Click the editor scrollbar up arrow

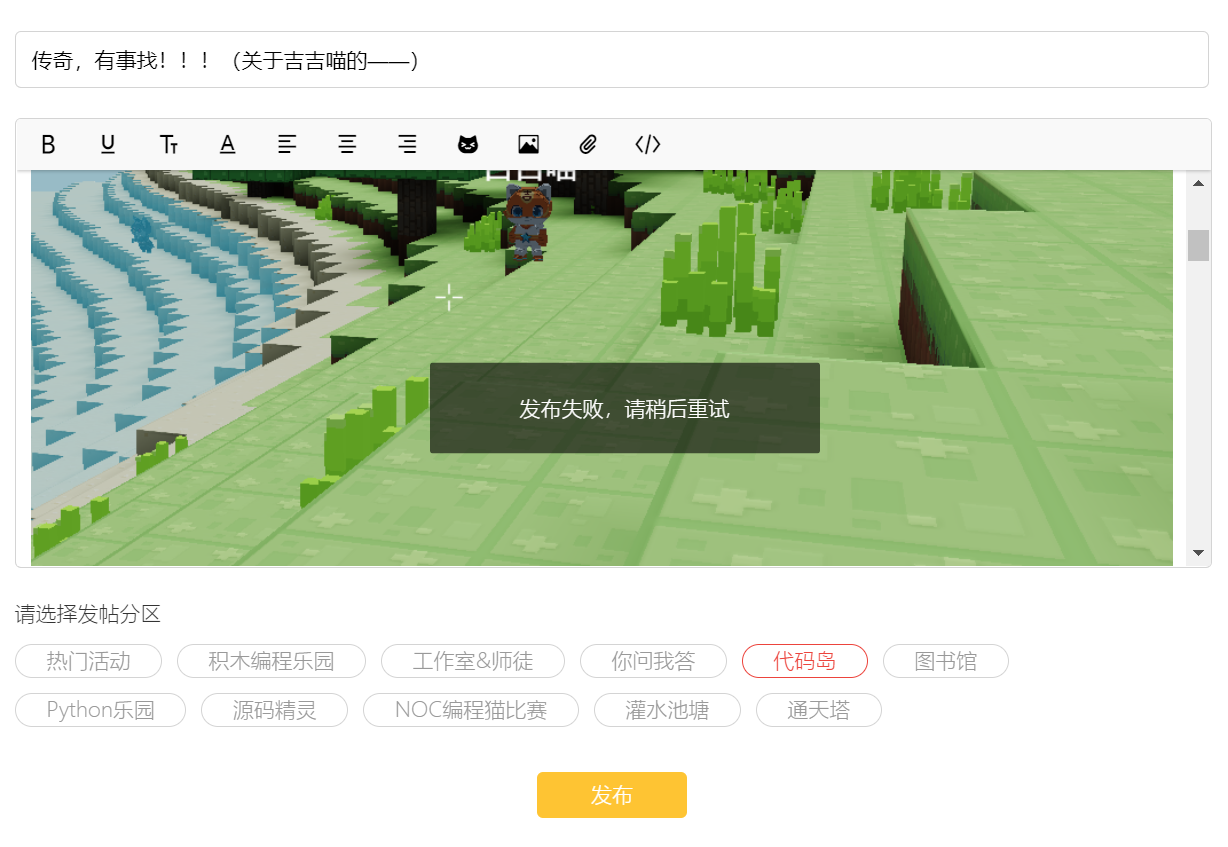[x=1198, y=183]
